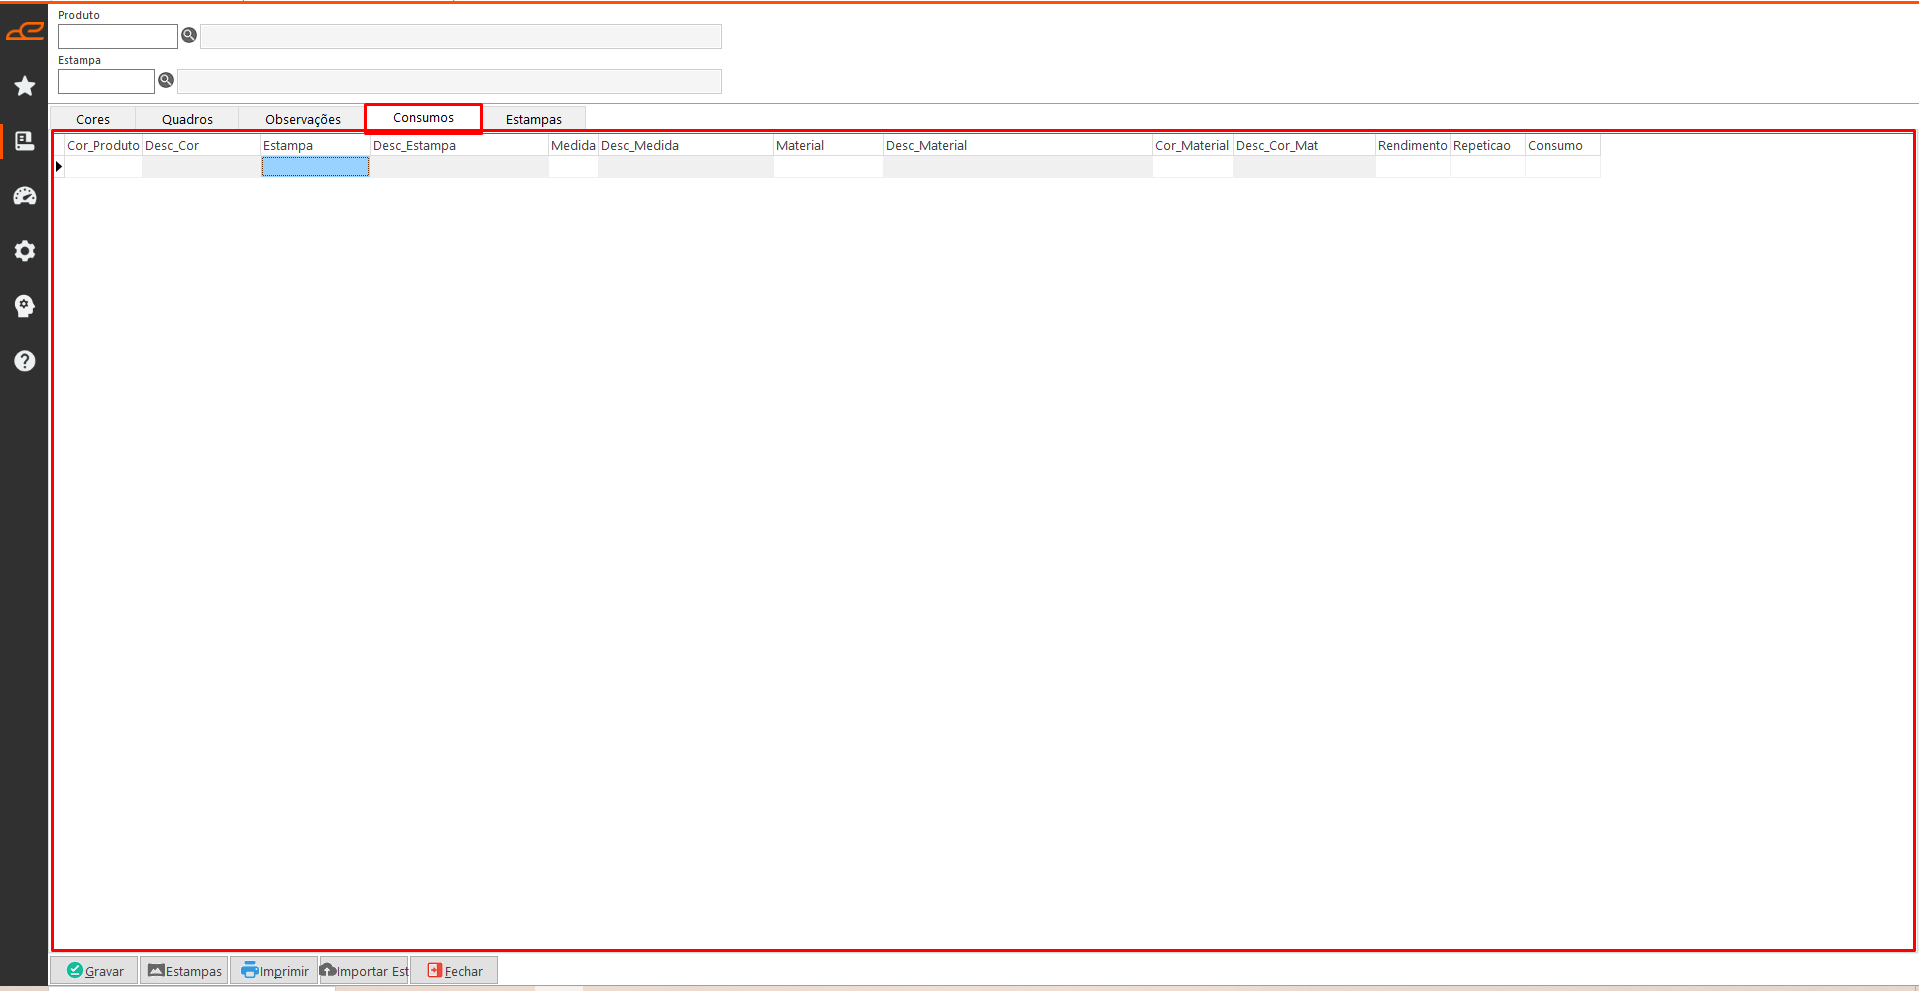Click the Imprimir button
This screenshot has width=1919, height=991.
tap(274, 971)
